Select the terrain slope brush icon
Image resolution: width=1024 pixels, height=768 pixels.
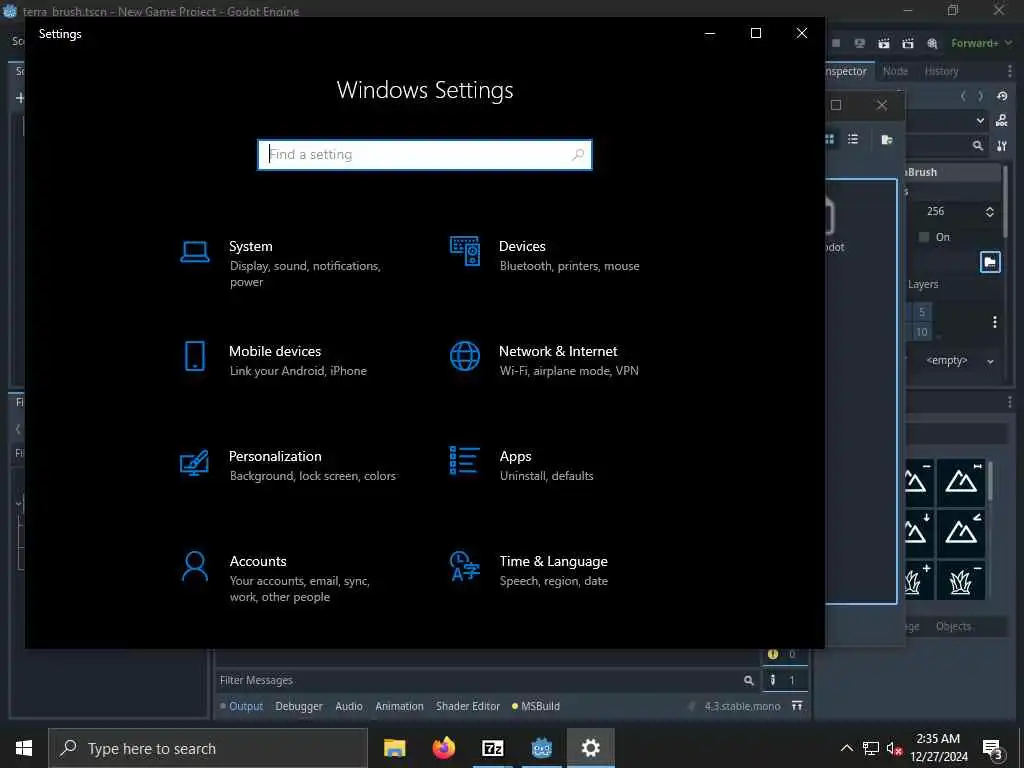coord(961,534)
